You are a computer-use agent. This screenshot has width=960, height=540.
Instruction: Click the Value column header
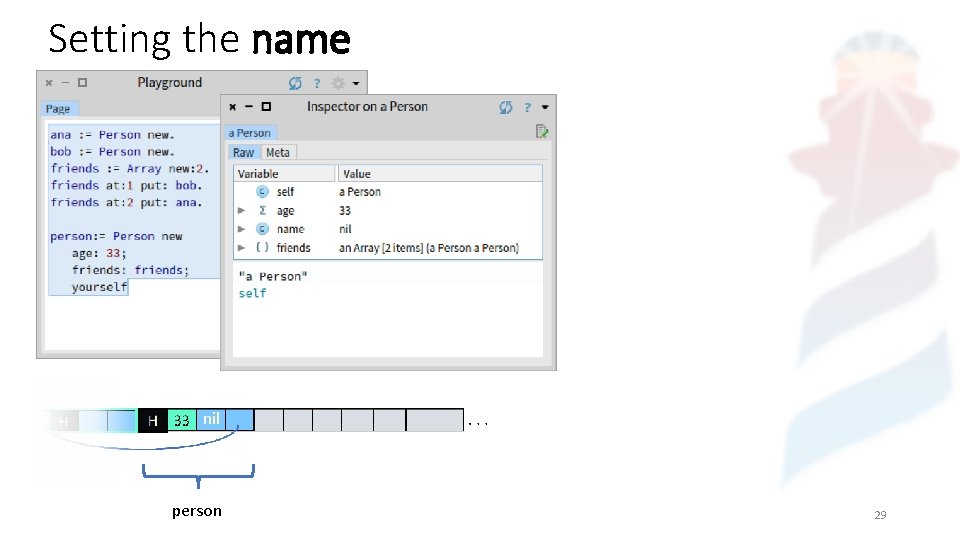point(440,174)
